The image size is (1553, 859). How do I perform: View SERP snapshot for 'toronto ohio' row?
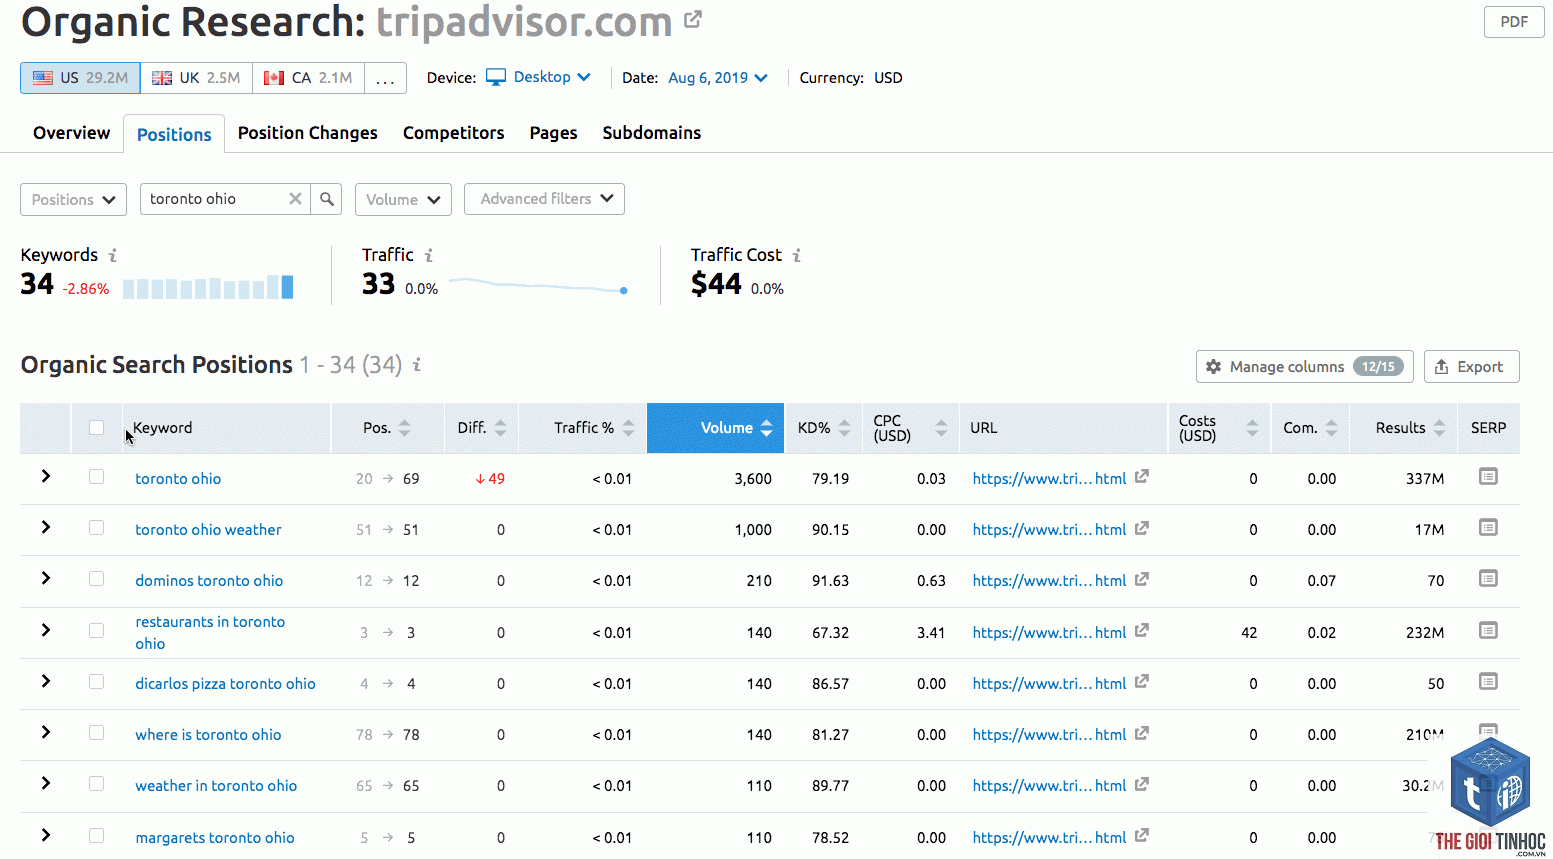point(1488,477)
